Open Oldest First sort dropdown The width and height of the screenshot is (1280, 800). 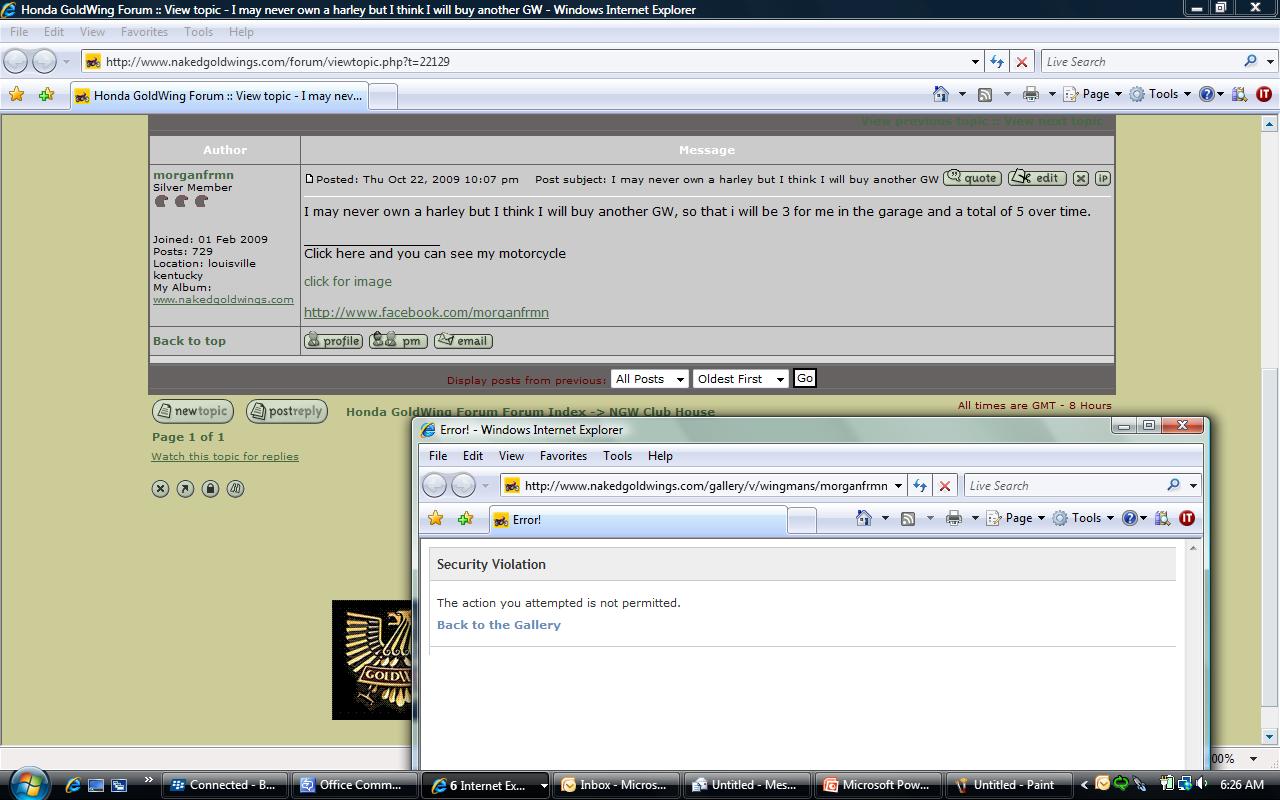[x=740, y=379]
